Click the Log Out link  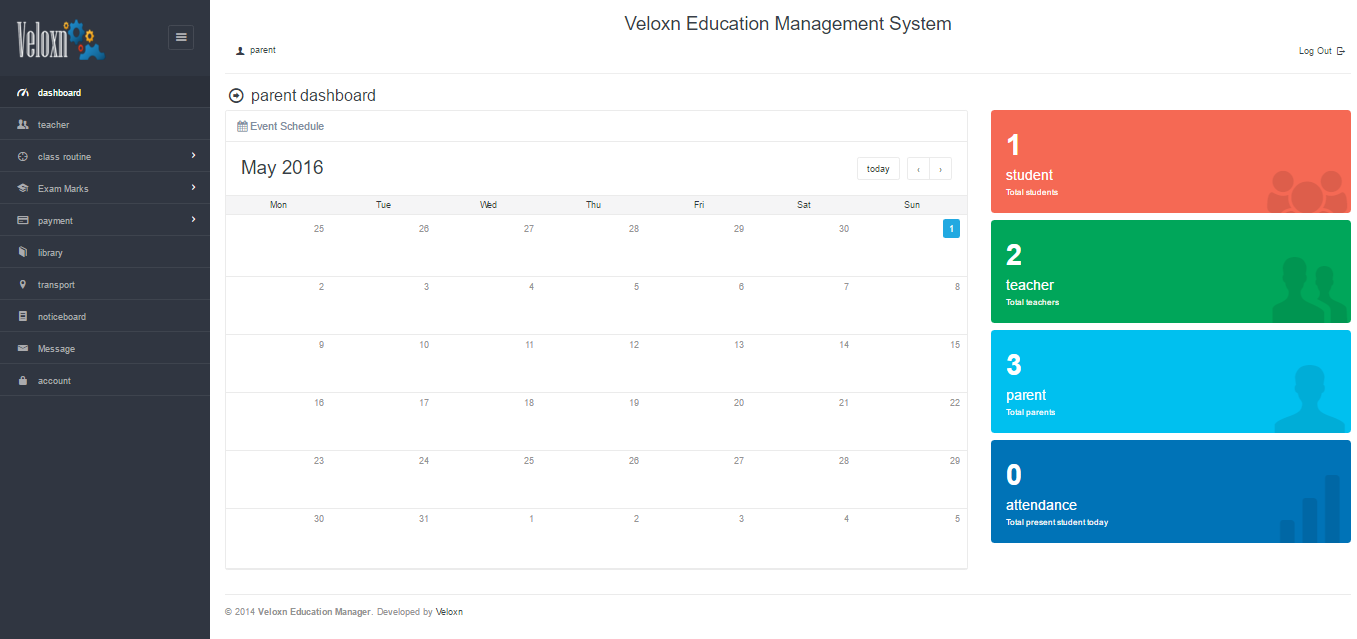pos(1320,51)
